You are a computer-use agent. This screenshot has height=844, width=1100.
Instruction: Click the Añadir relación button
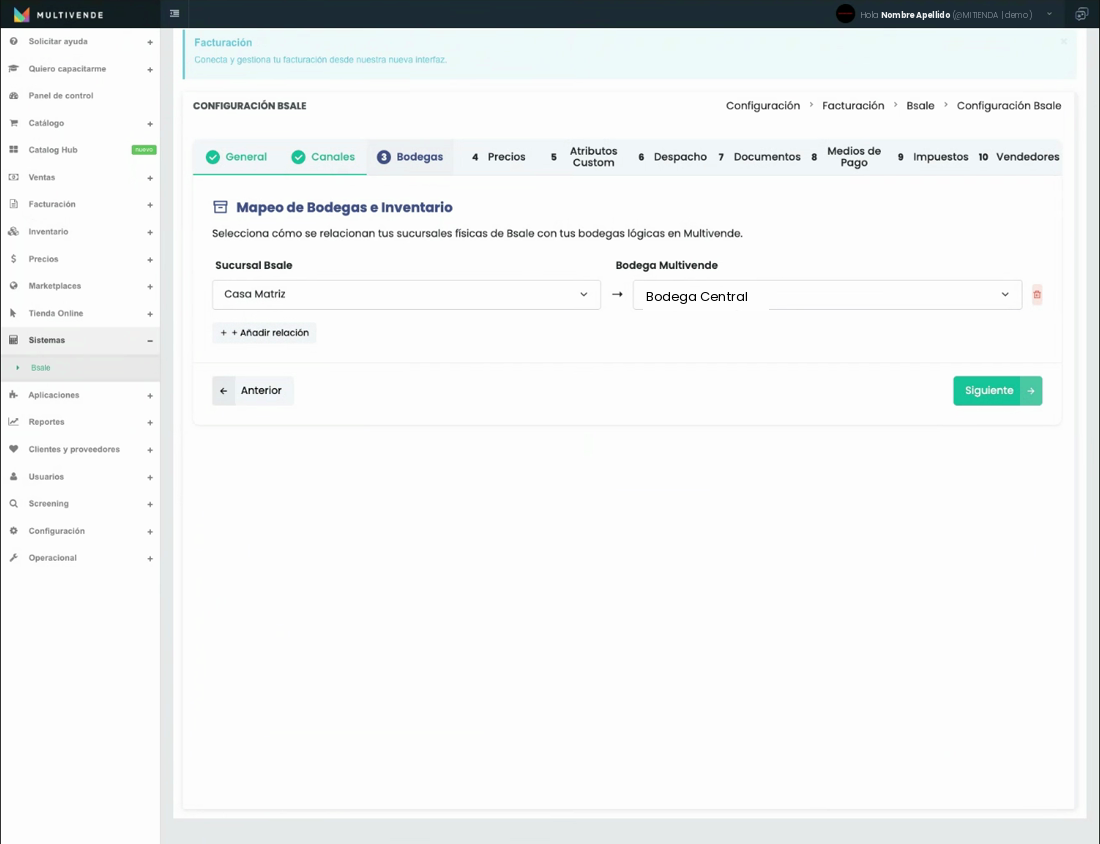(x=264, y=333)
